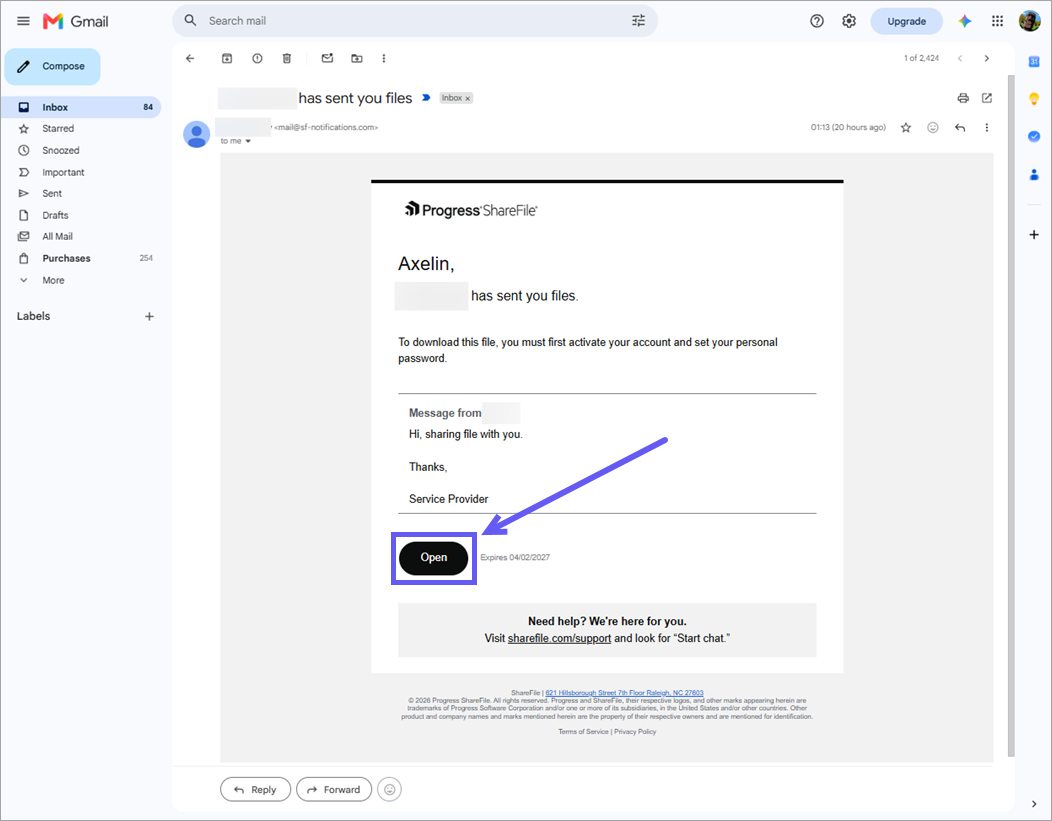This screenshot has height=821, width=1052.
Task: Open the sharefile.com/support link
Action: tap(560, 638)
